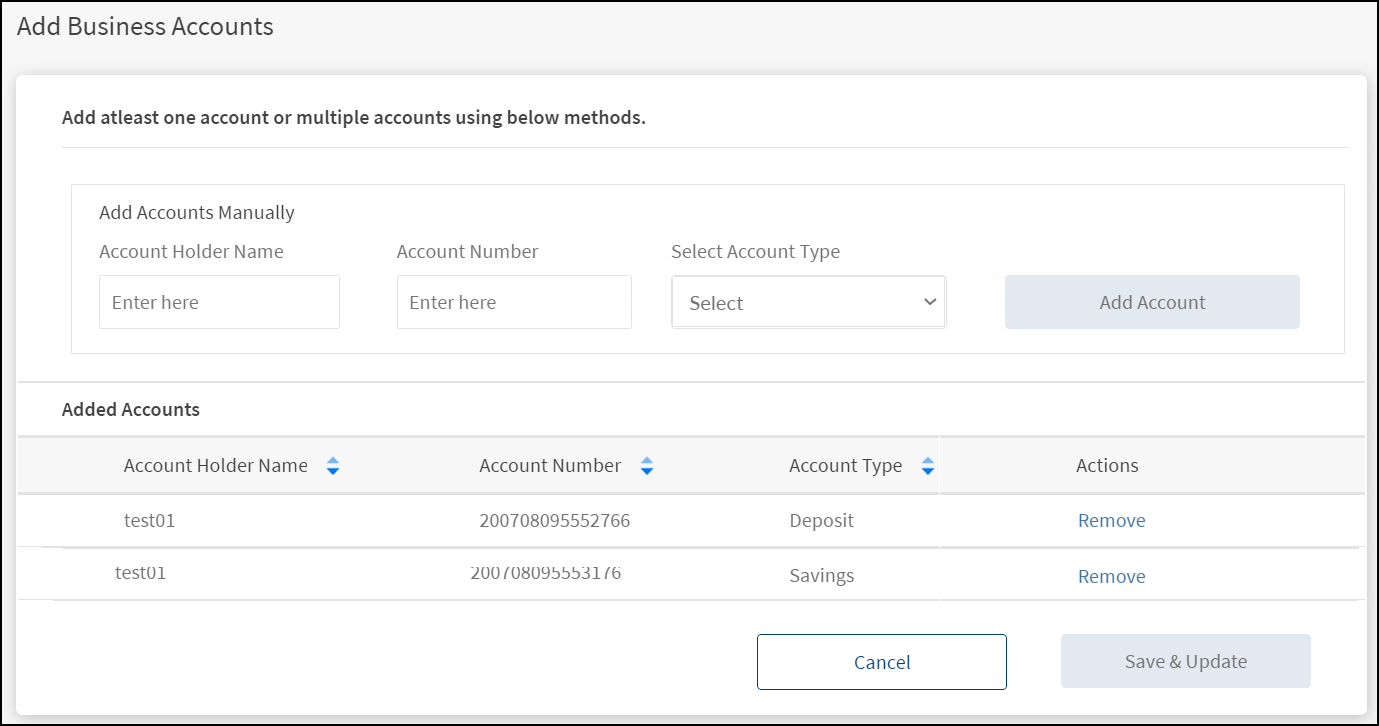Viewport: 1379px width, 726px height.
Task: Select test01 in the Deposit row
Action: point(149,521)
